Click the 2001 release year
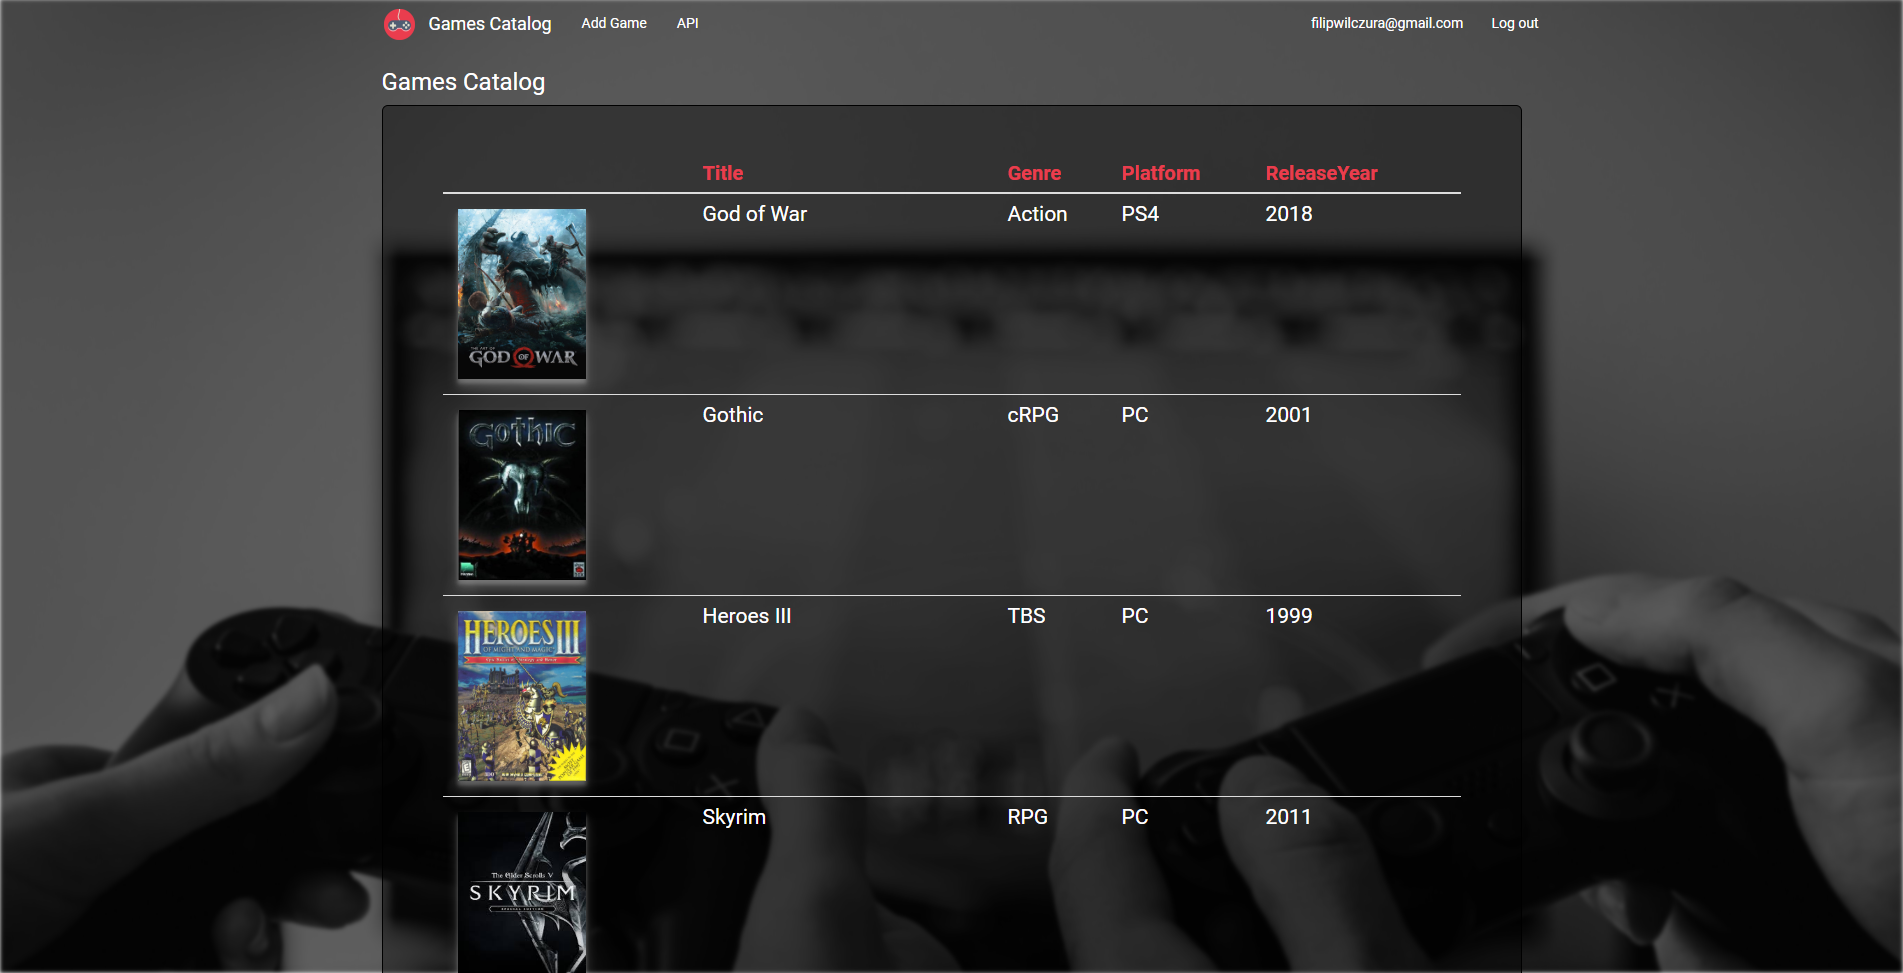Image resolution: width=1903 pixels, height=973 pixels. click(x=1288, y=415)
